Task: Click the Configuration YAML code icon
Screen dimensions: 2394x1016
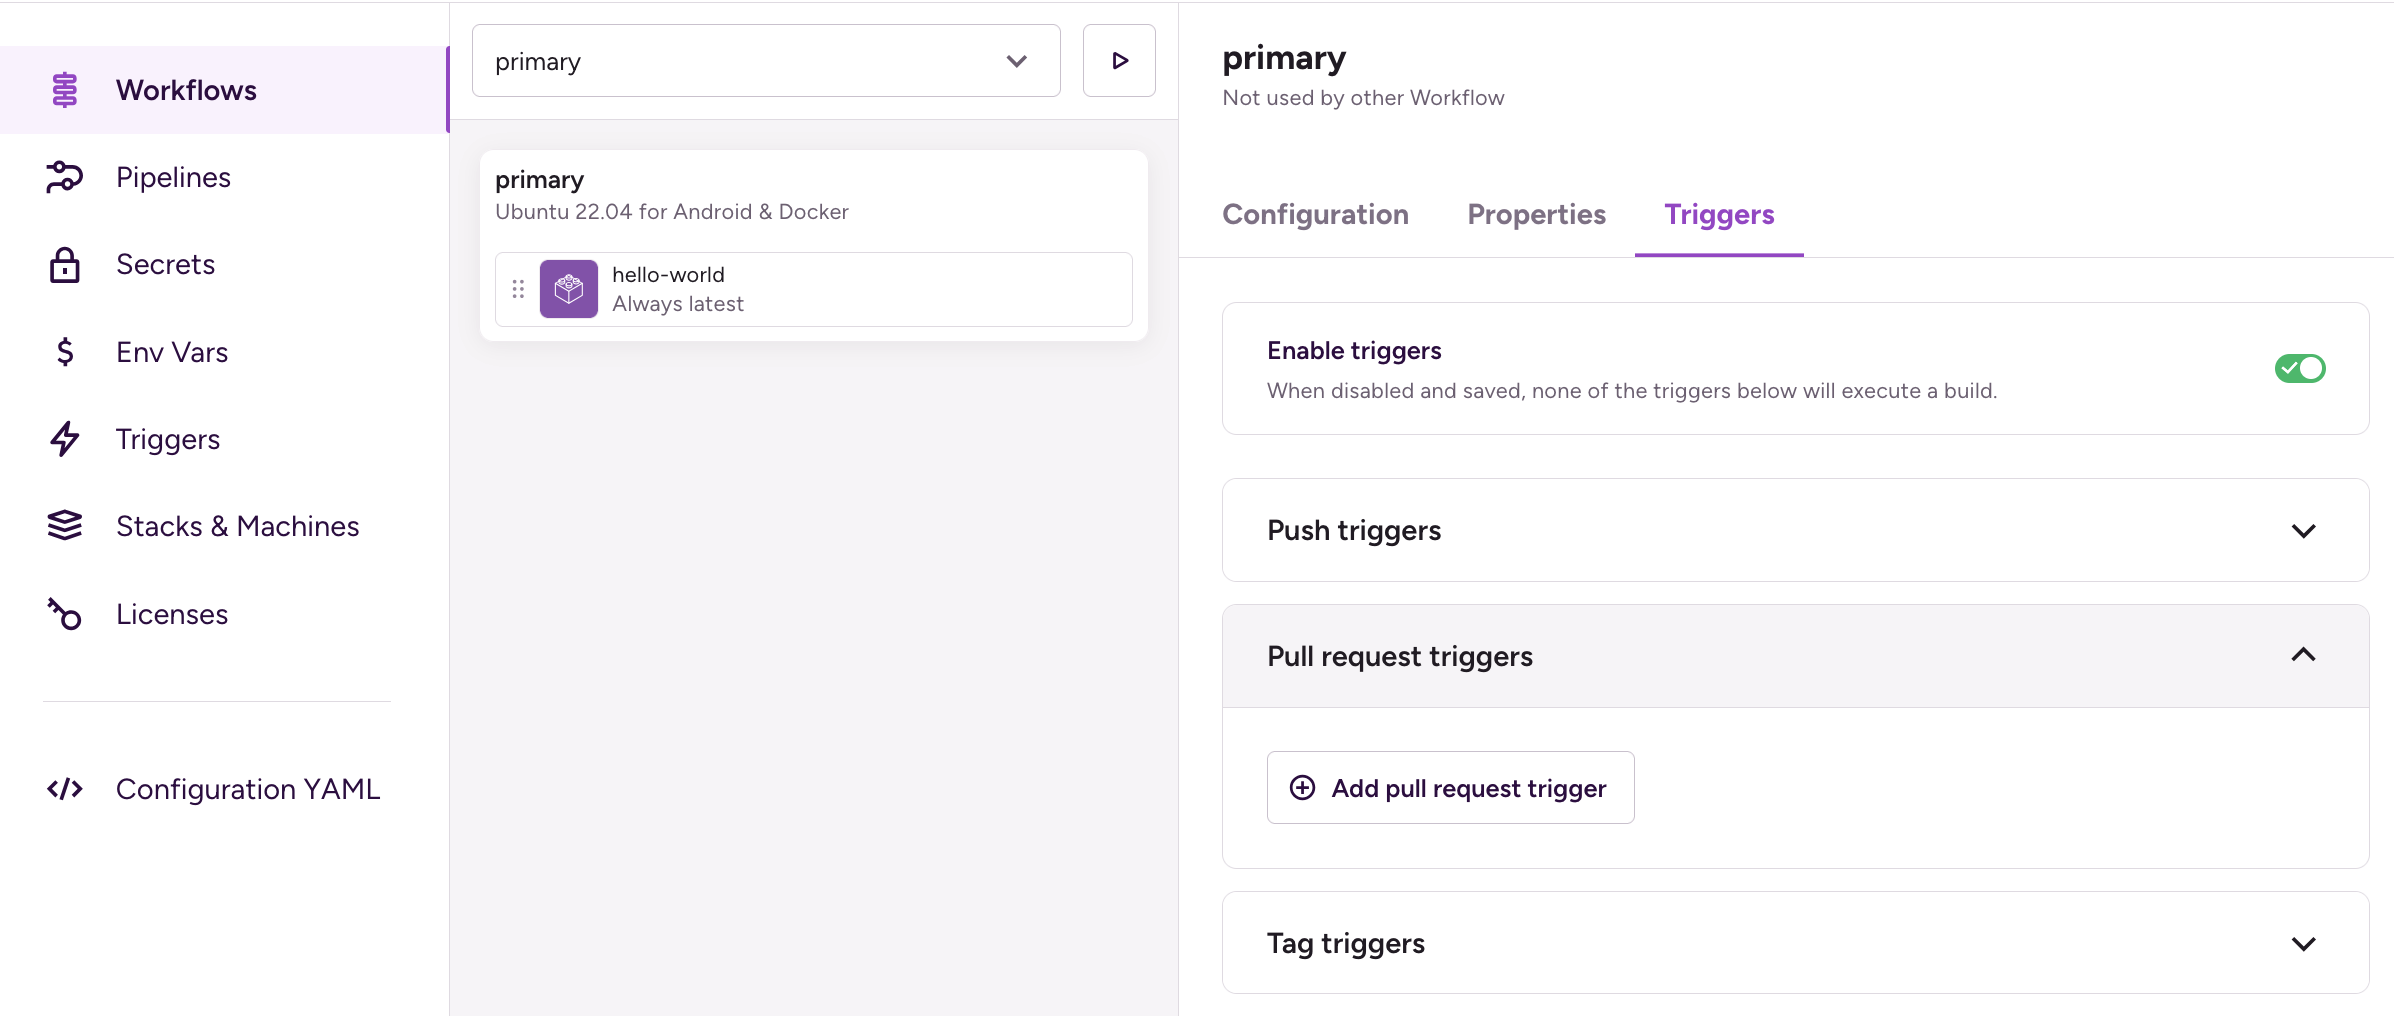Action: pyautogui.click(x=65, y=789)
